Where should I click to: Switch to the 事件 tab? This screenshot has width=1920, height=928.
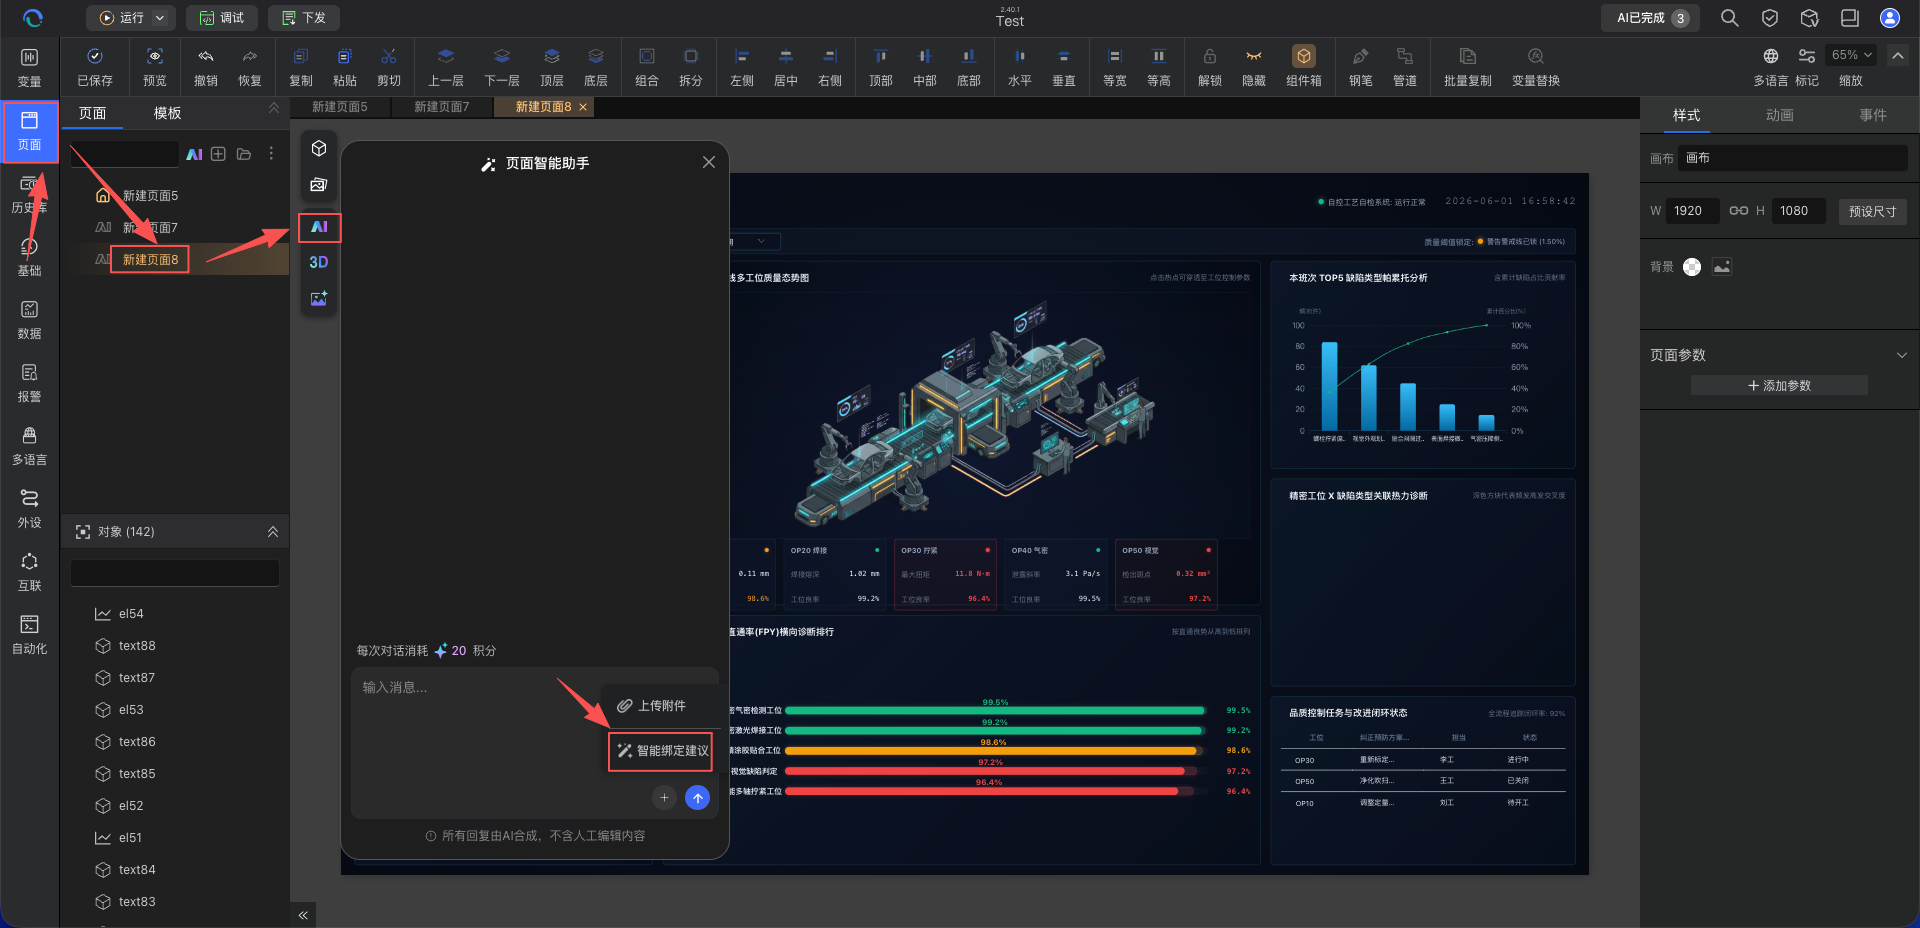tap(1873, 115)
